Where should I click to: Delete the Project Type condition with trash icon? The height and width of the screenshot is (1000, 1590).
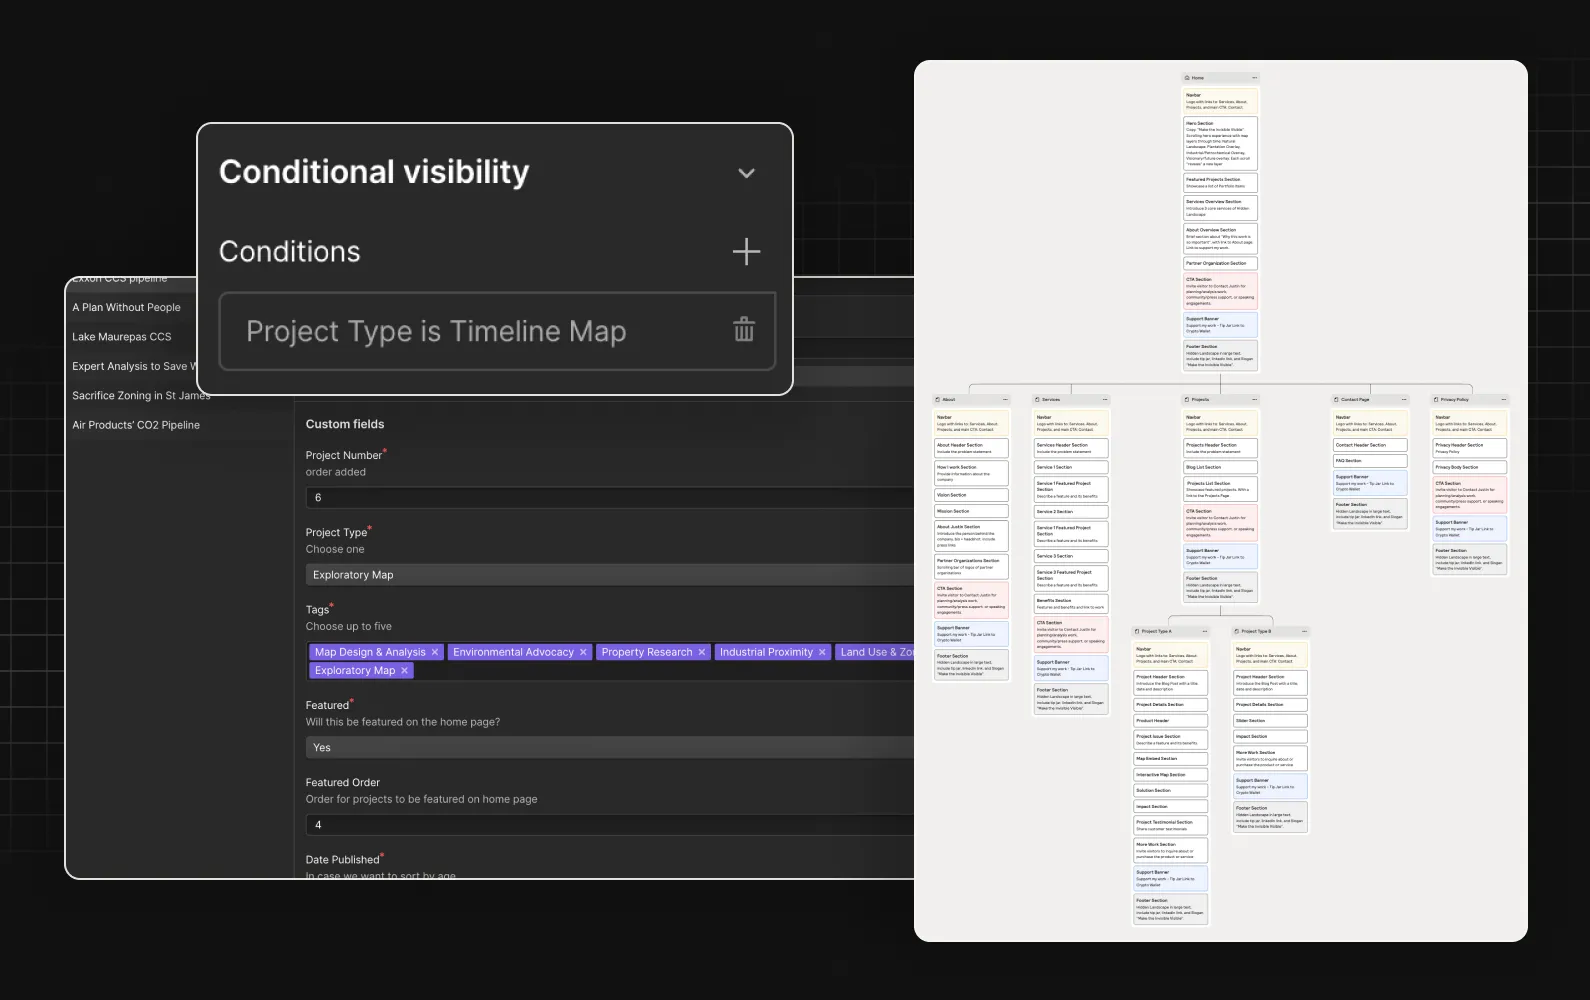(x=744, y=329)
